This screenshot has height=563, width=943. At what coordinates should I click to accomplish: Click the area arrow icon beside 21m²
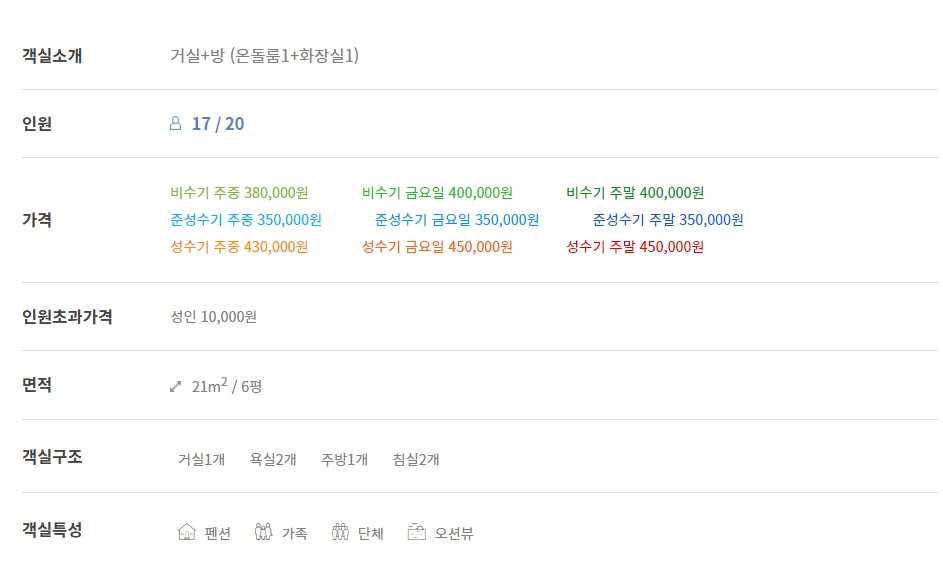[x=175, y=386]
